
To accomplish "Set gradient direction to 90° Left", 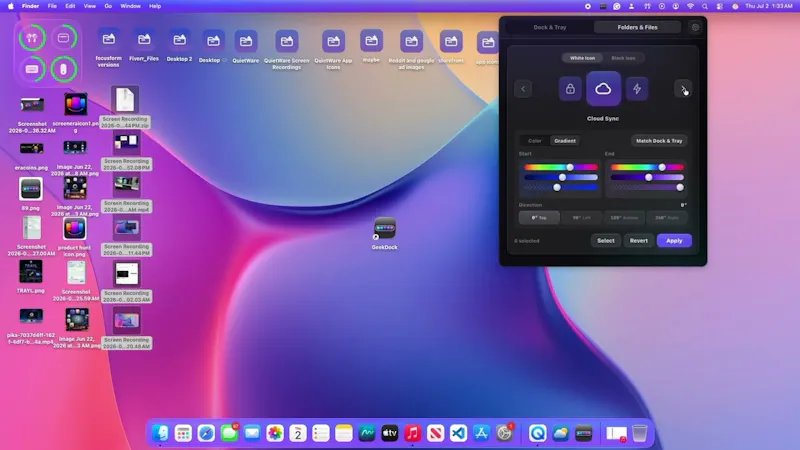I will pyautogui.click(x=581, y=218).
